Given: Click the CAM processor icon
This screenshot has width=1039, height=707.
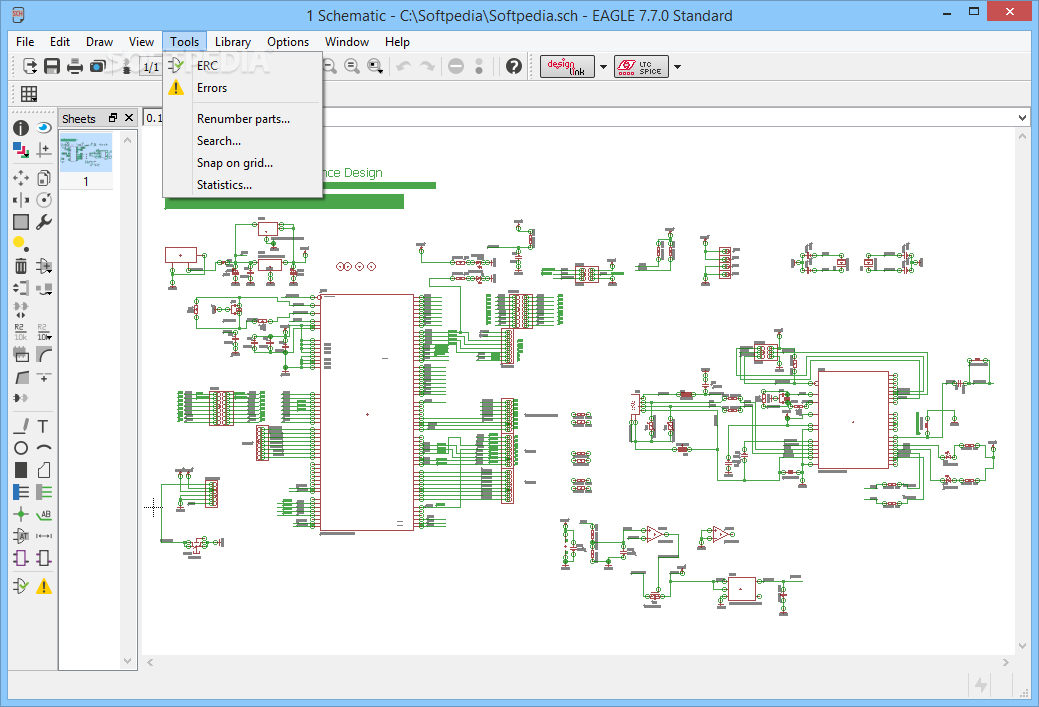Looking at the screenshot, I should pos(97,66).
